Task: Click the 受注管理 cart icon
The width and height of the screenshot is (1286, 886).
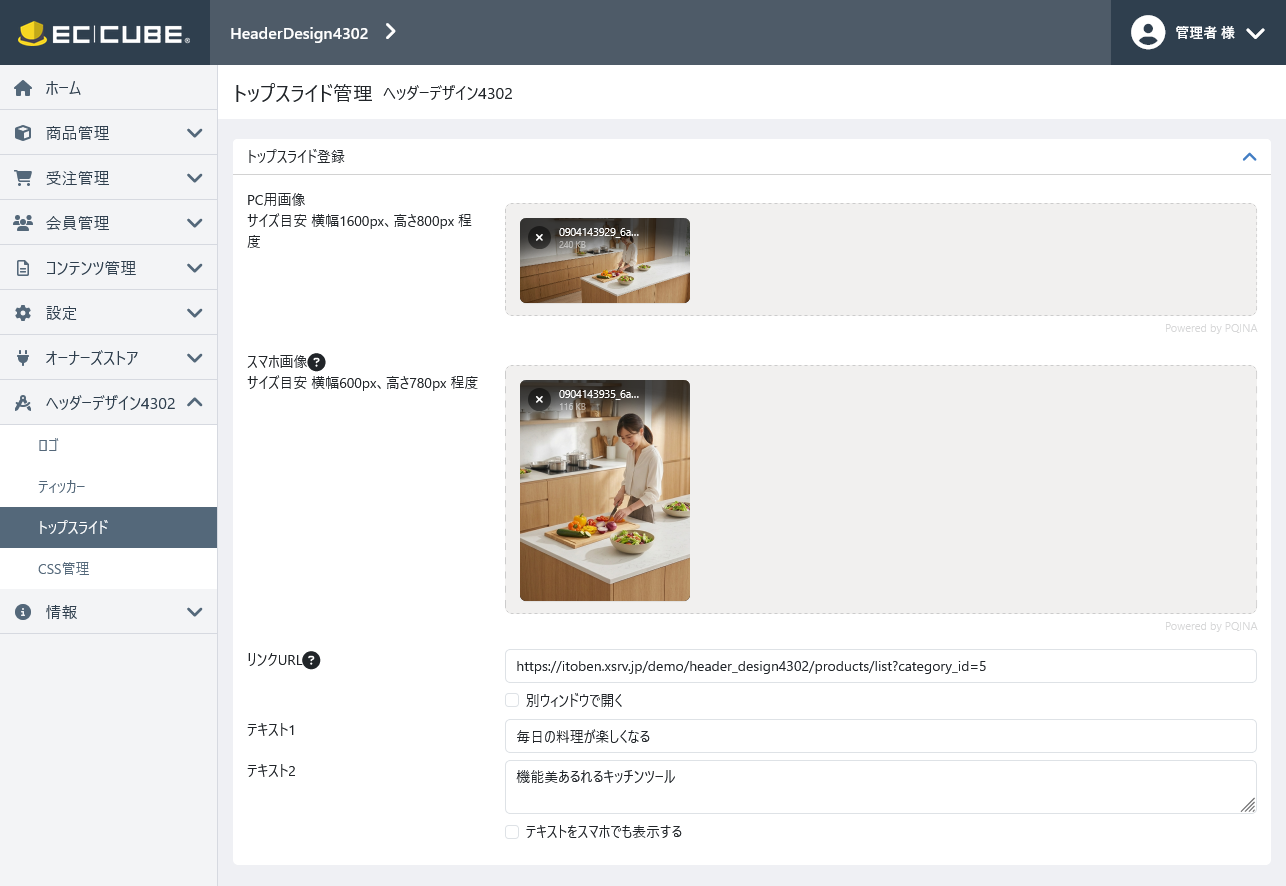Action: point(23,178)
